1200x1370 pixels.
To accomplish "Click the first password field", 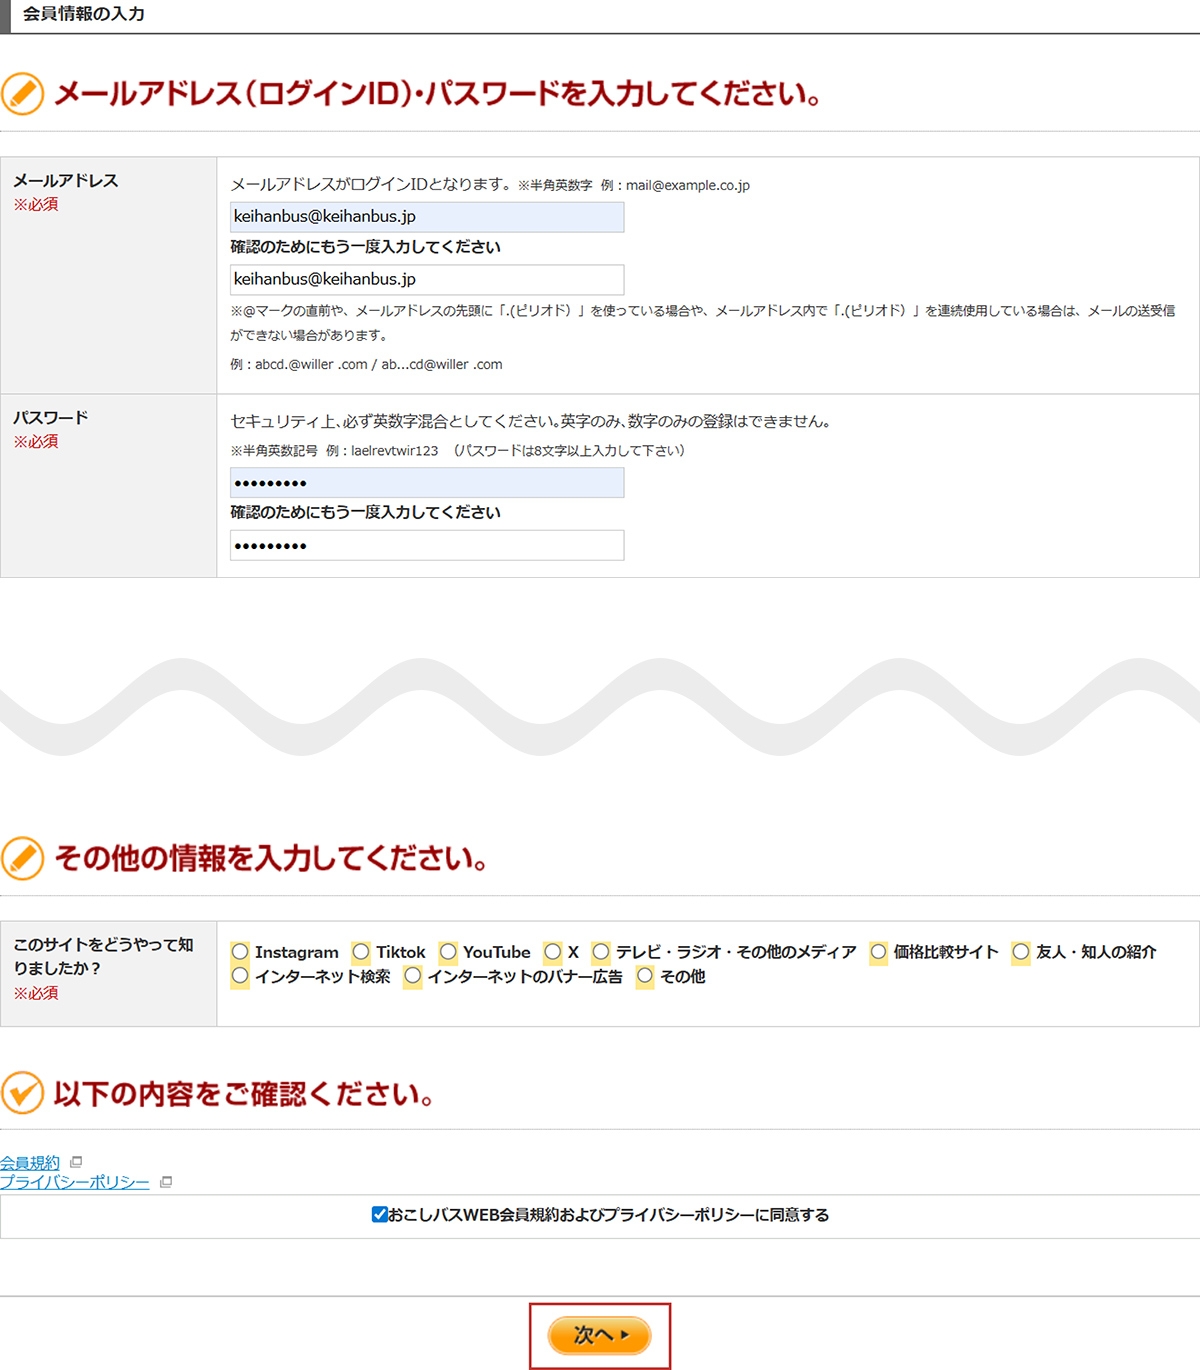I will pyautogui.click(x=427, y=483).
